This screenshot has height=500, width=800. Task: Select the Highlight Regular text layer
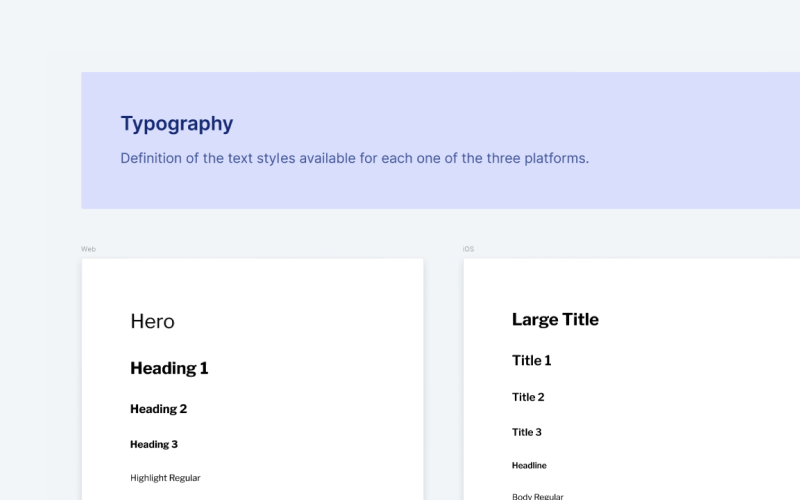pyautogui.click(x=165, y=478)
